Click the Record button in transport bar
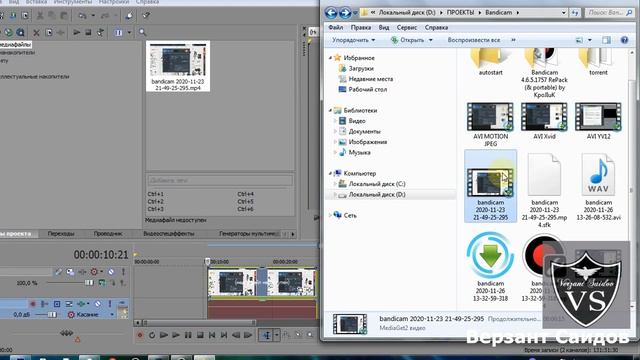Screen dimensions: 640x360 (x=140, y=335)
